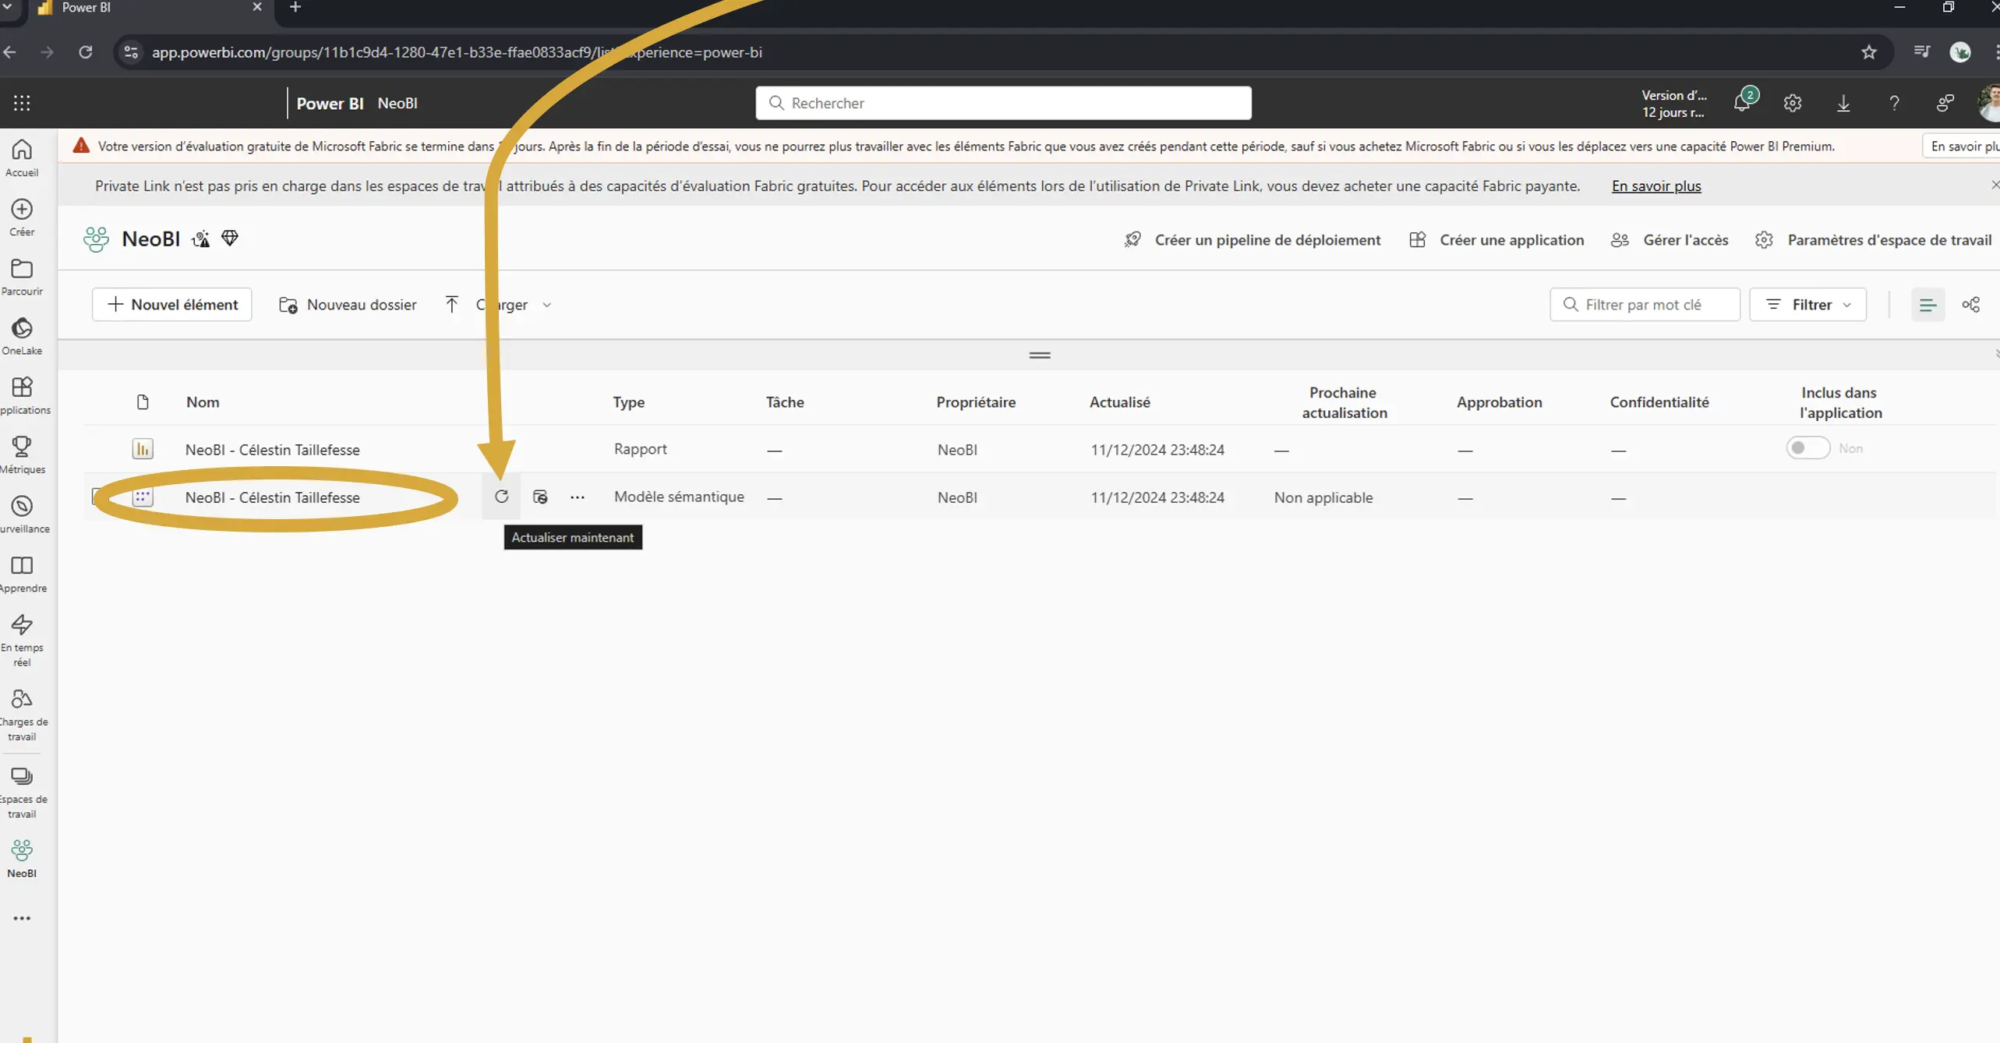The width and height of the screenshot is (2000, 1043).
Task: Click the report icon of the Rapport row
Action: click(143, 450)
